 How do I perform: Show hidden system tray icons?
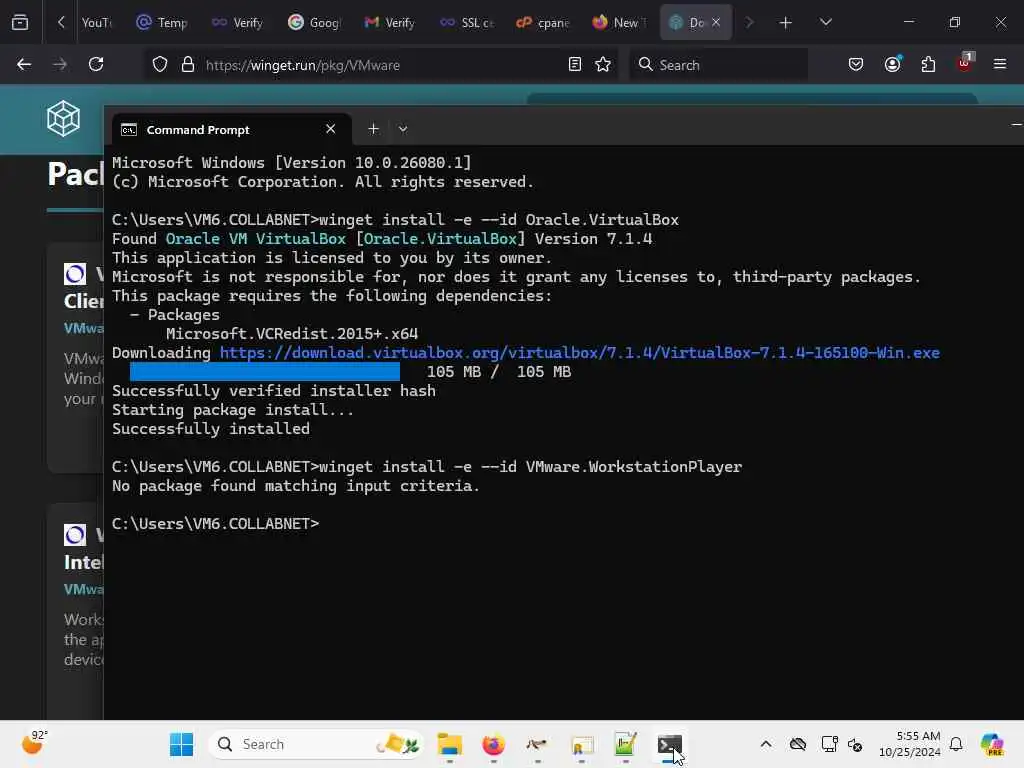766,744
